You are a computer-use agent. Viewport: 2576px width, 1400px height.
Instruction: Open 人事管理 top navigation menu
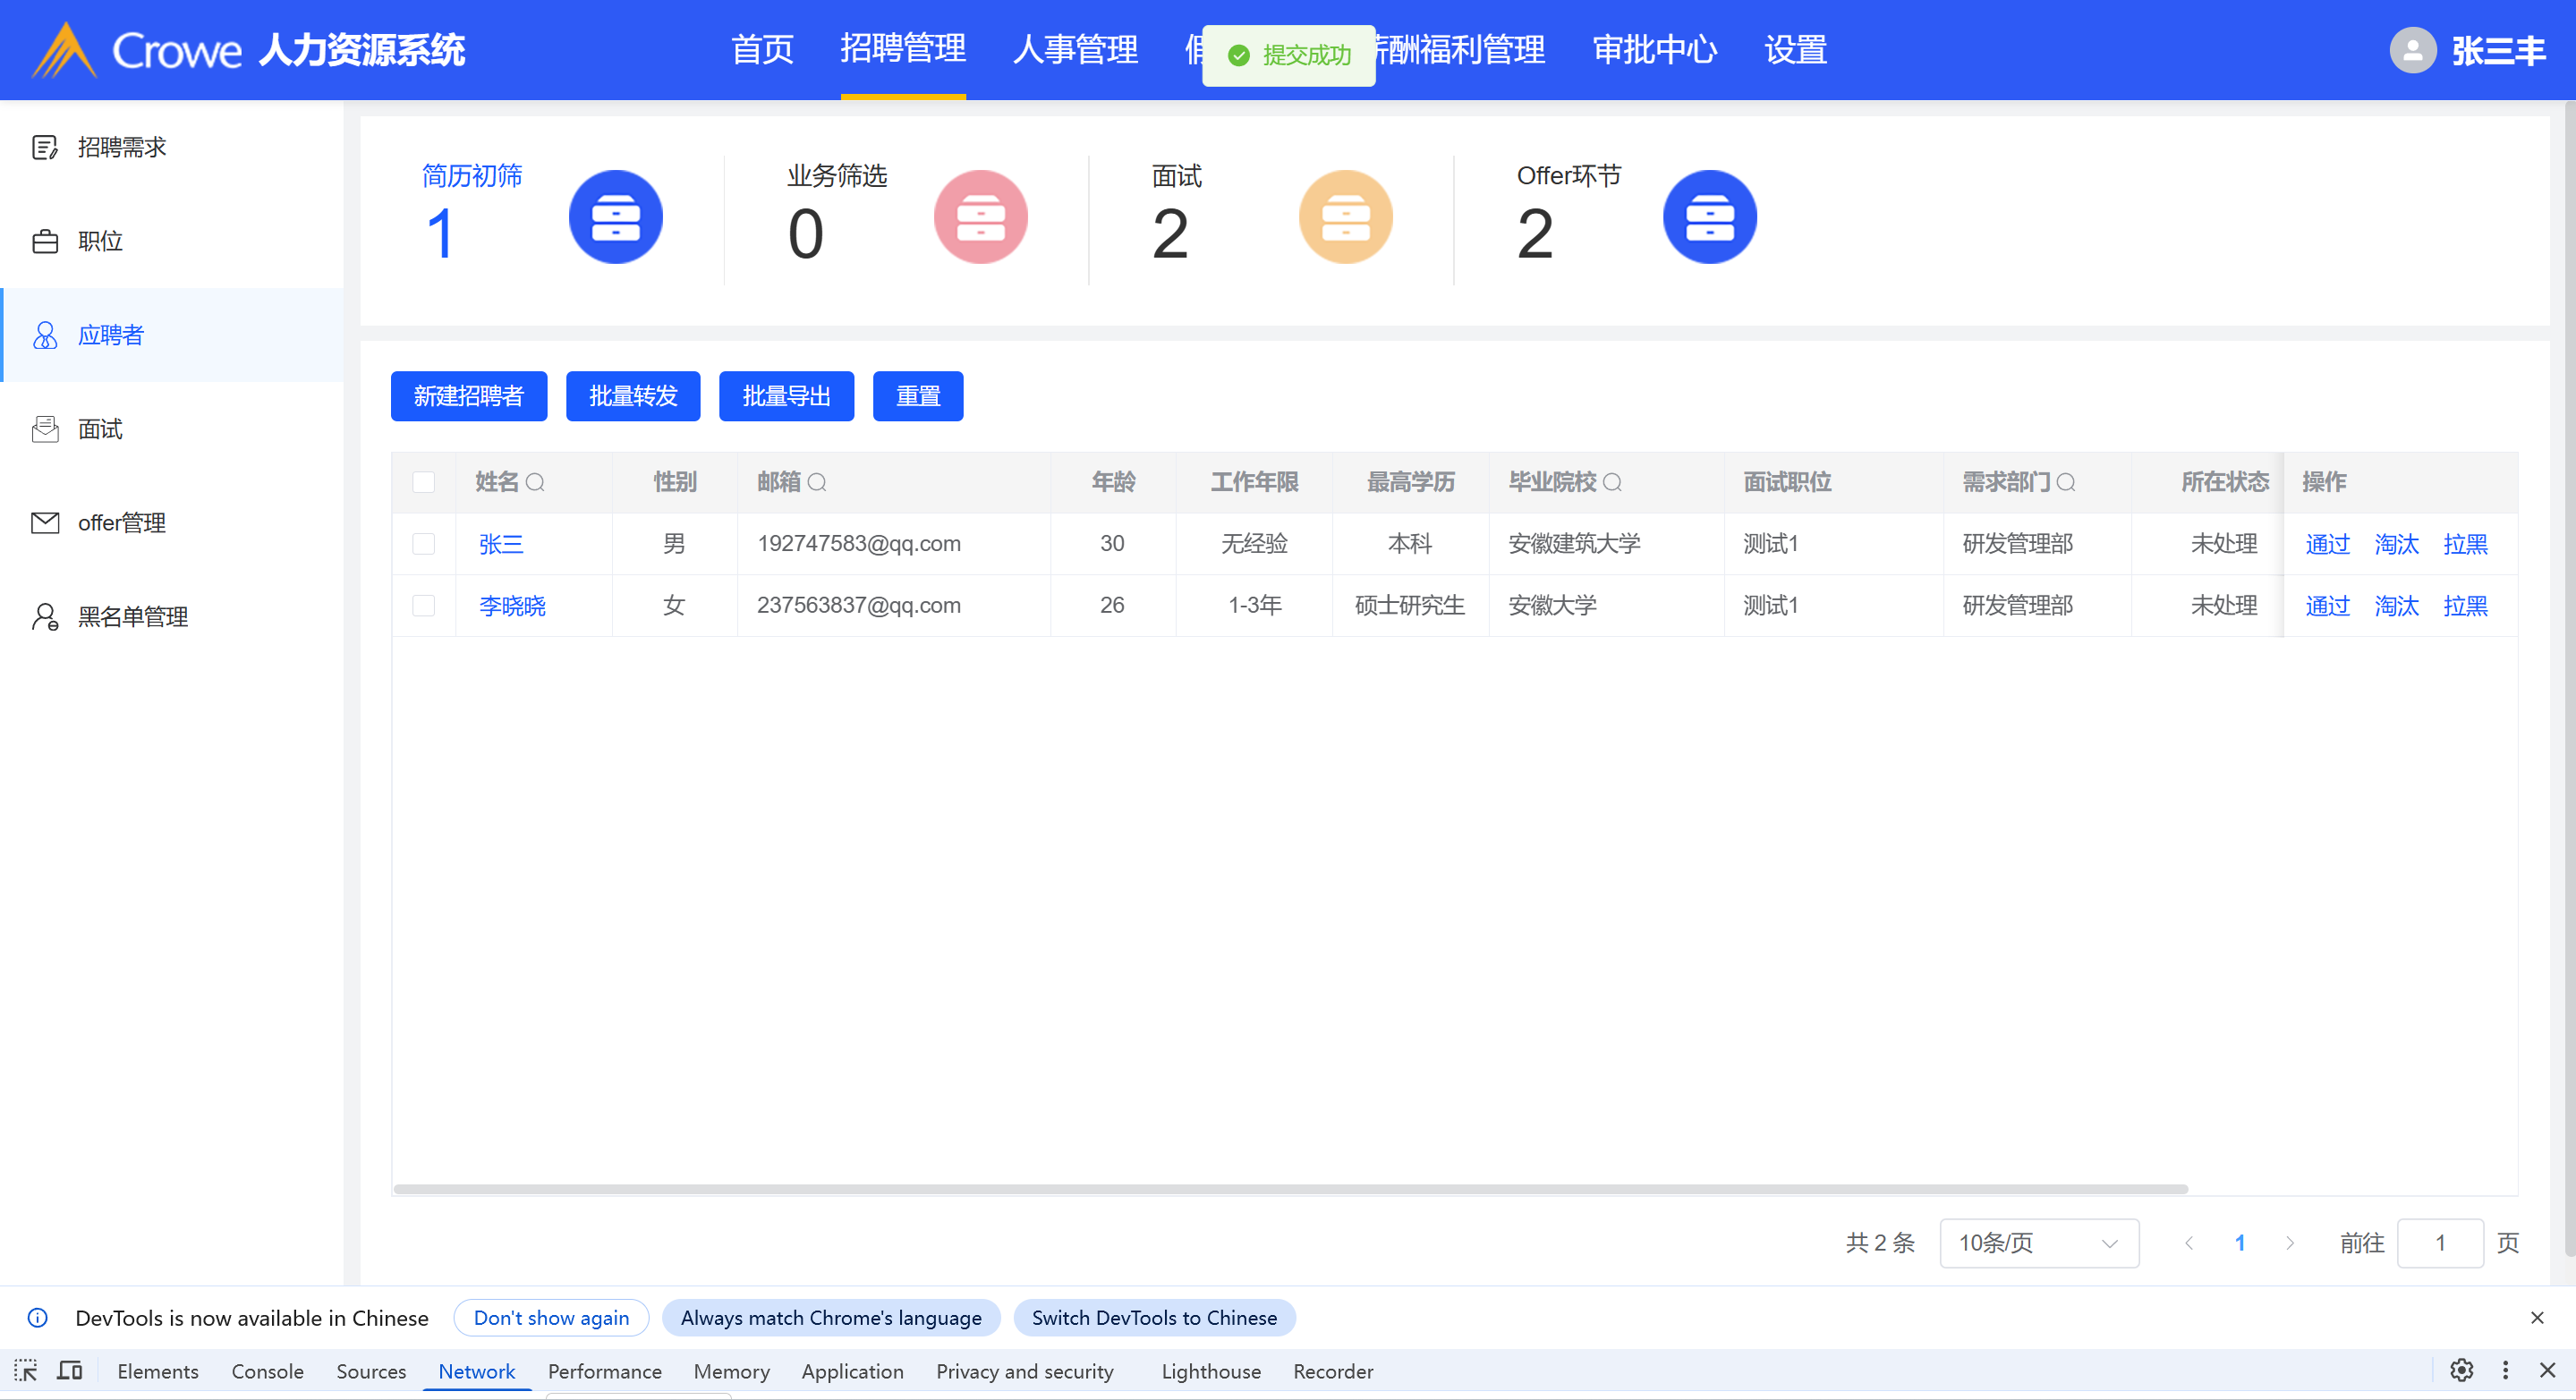coord(1075,50)
